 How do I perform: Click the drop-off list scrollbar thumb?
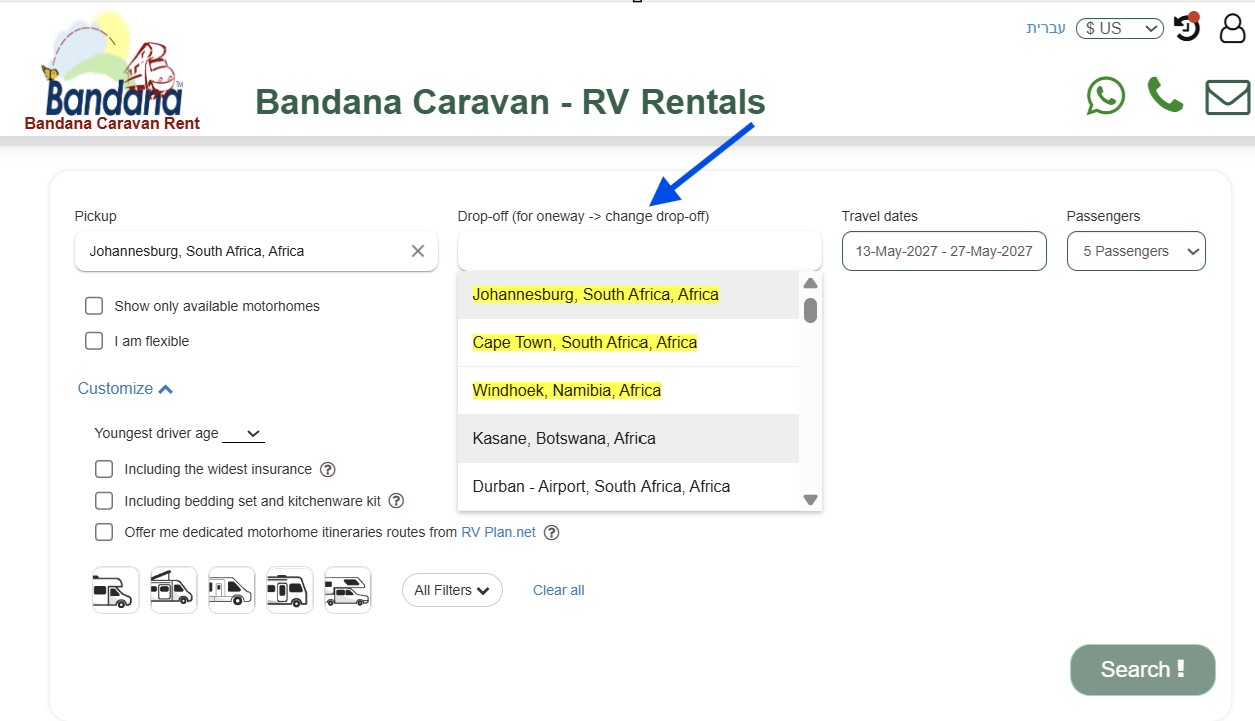click(x=810, y=310)
